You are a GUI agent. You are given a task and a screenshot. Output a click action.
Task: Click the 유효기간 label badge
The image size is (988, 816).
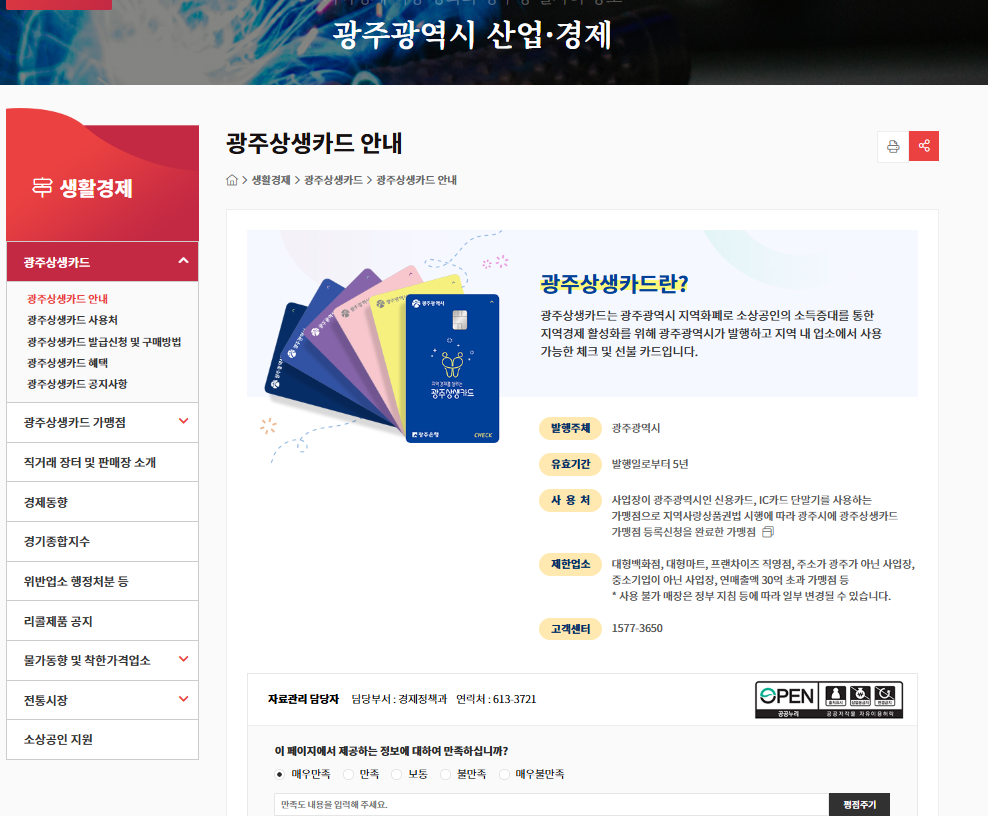tap(570, 464)
